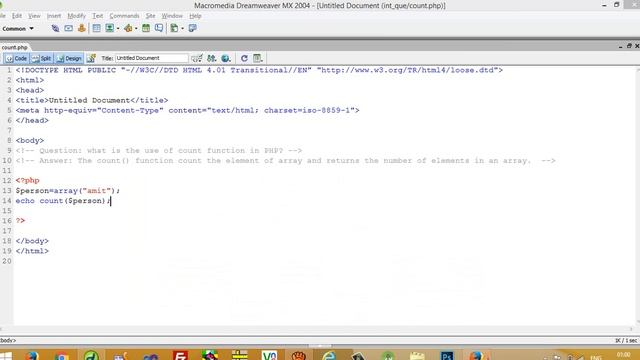
Task: Insert an Email Link
Action: pyautogui.click(x=69, y=28)
